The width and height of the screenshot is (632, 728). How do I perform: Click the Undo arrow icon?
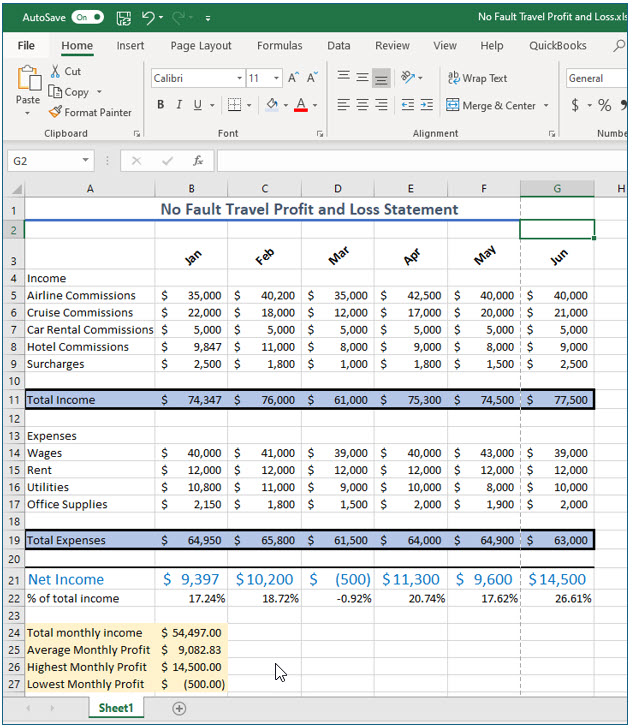click(148, 18)
